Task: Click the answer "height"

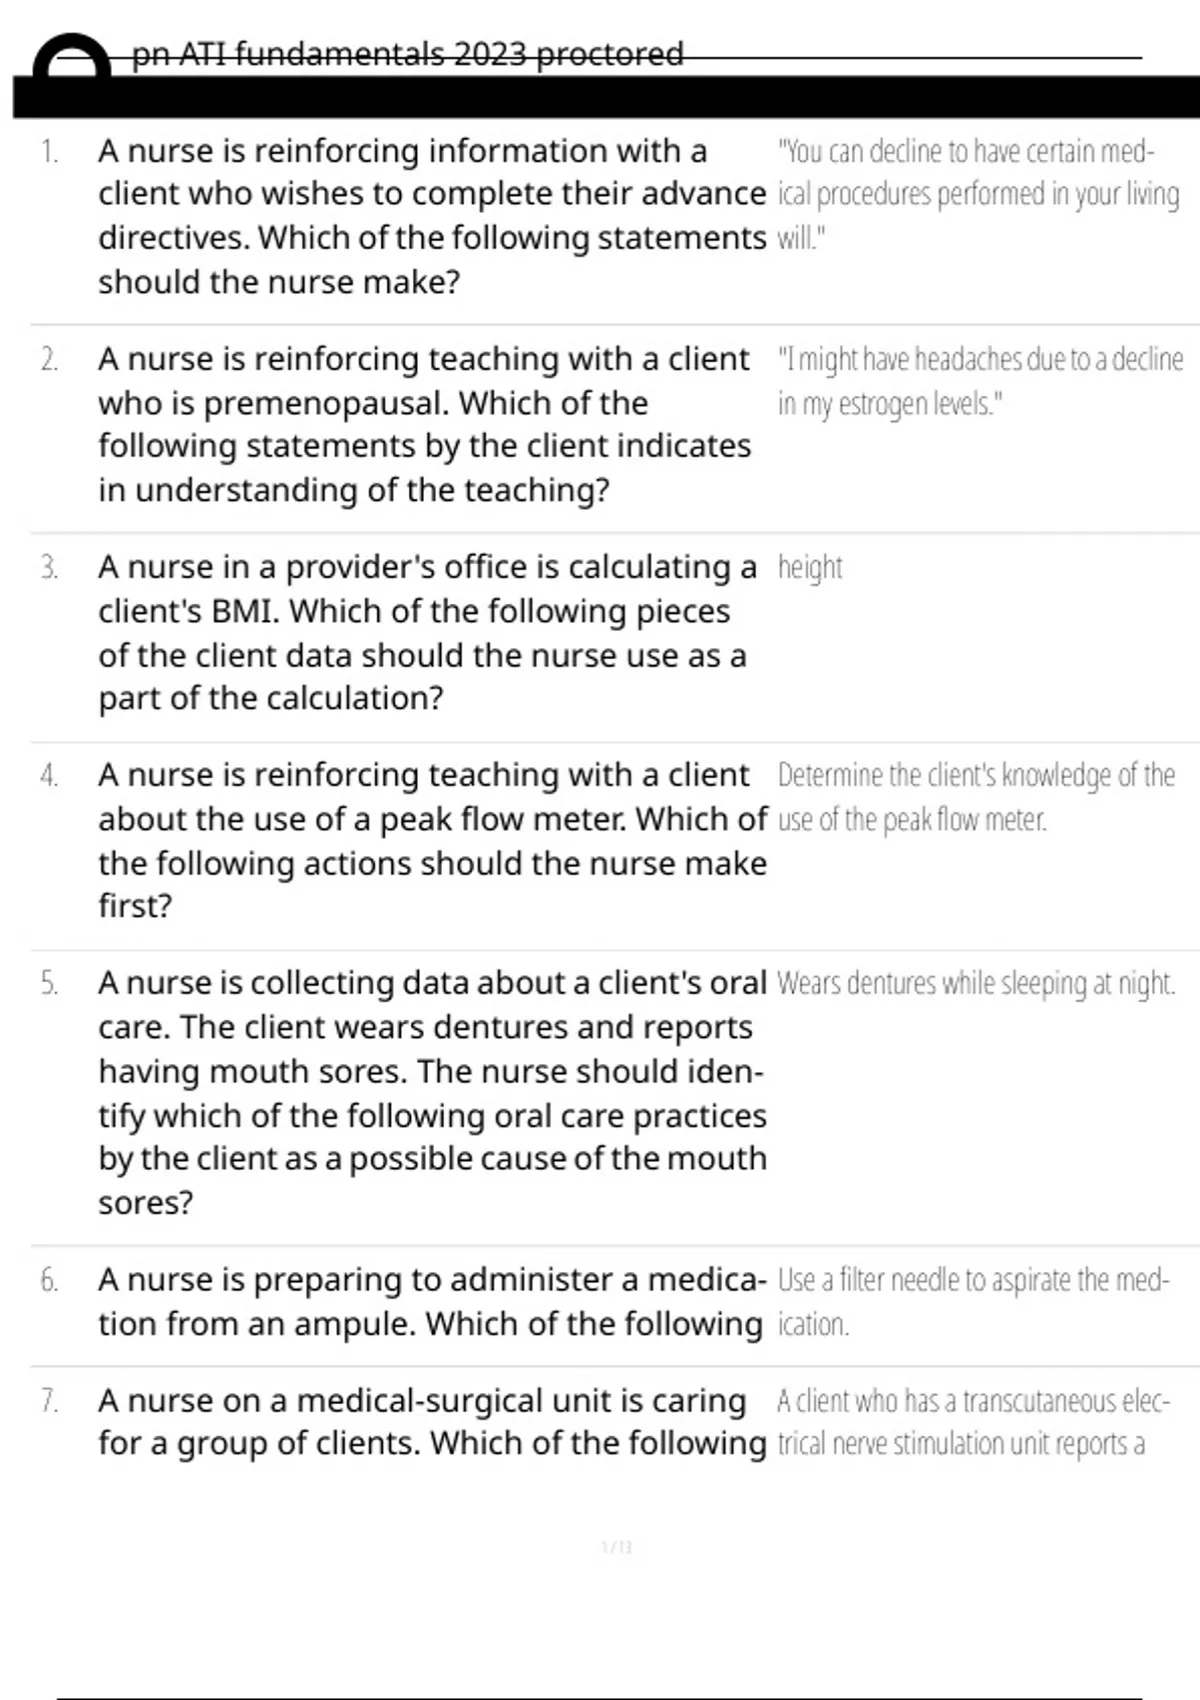Action: [810, 568]
